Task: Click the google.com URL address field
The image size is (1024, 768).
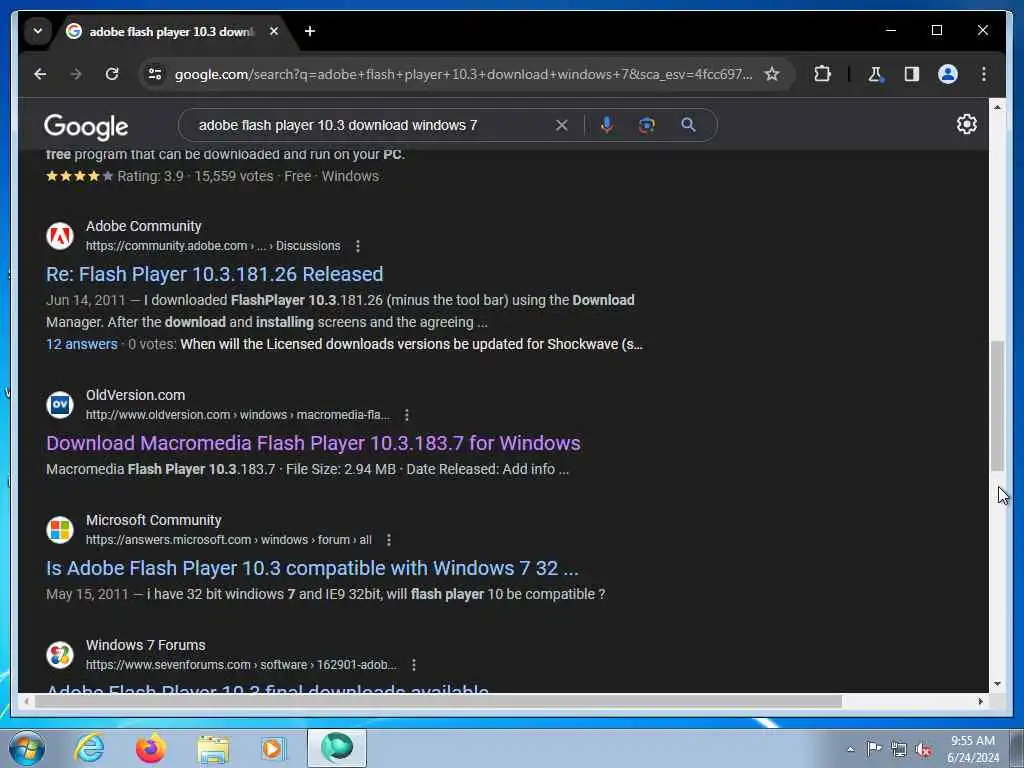Action: click(462, 74)
